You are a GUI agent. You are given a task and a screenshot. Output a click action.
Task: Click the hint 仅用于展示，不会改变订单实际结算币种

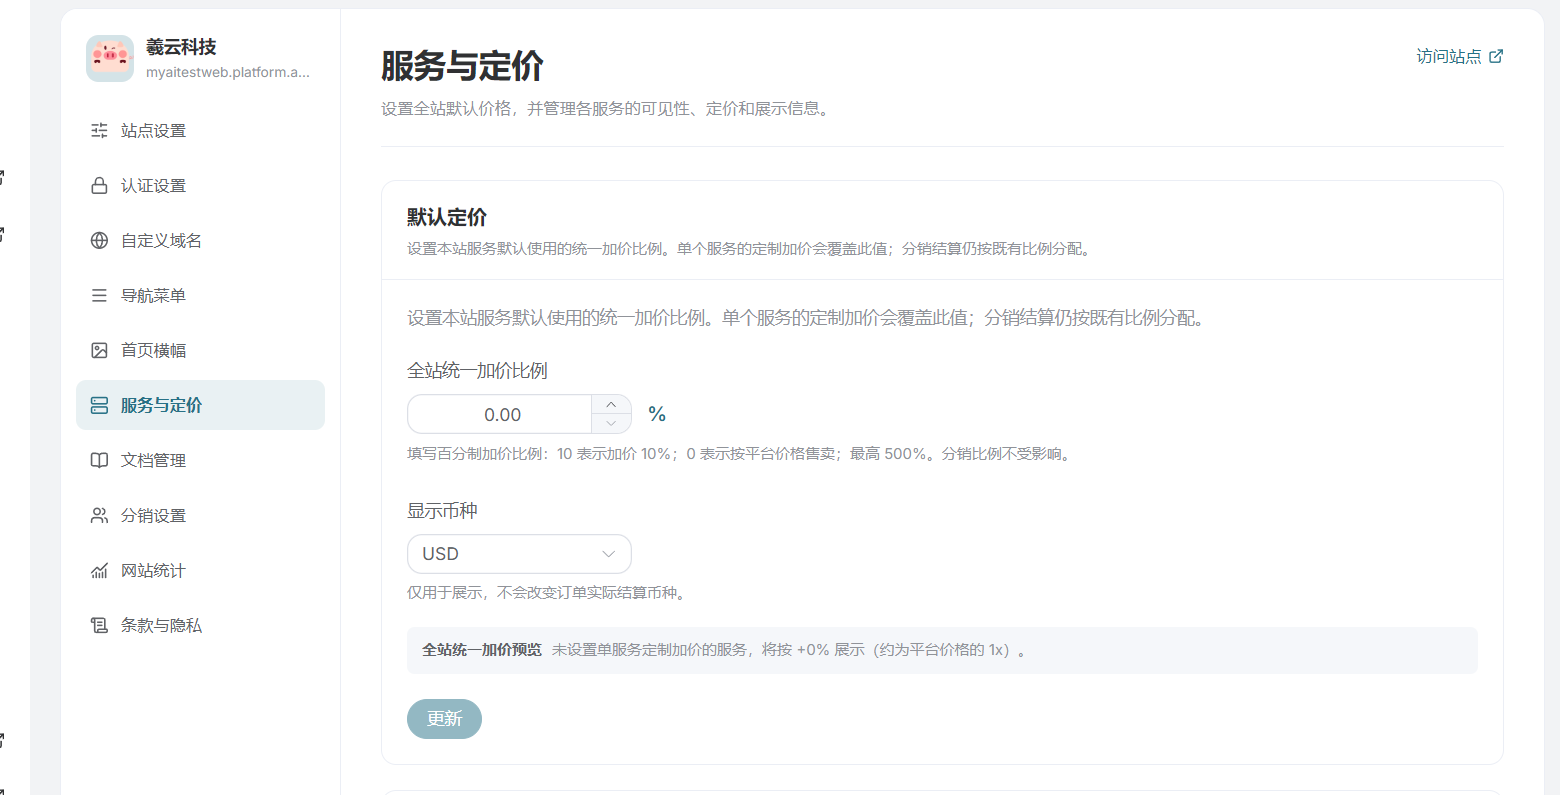(x=548, y=593)
